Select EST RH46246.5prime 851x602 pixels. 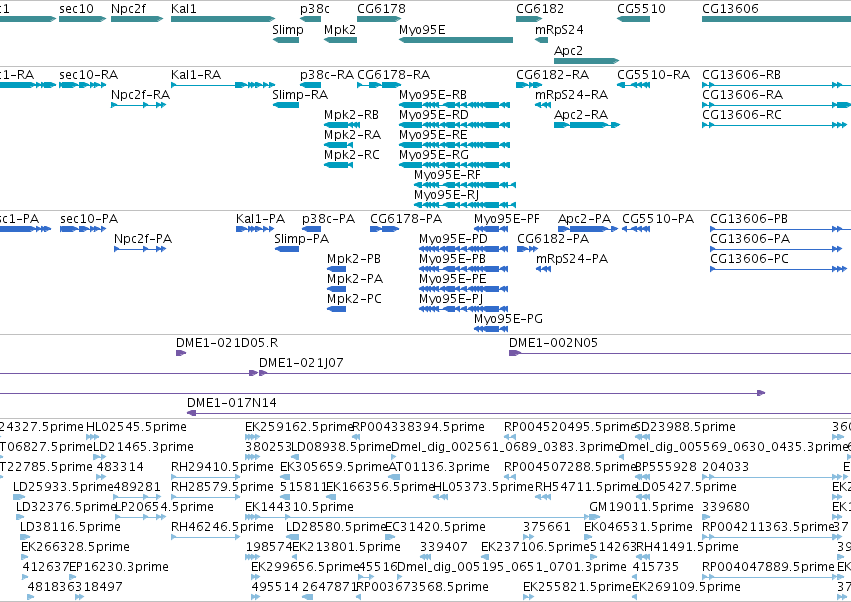pos(222,527)
